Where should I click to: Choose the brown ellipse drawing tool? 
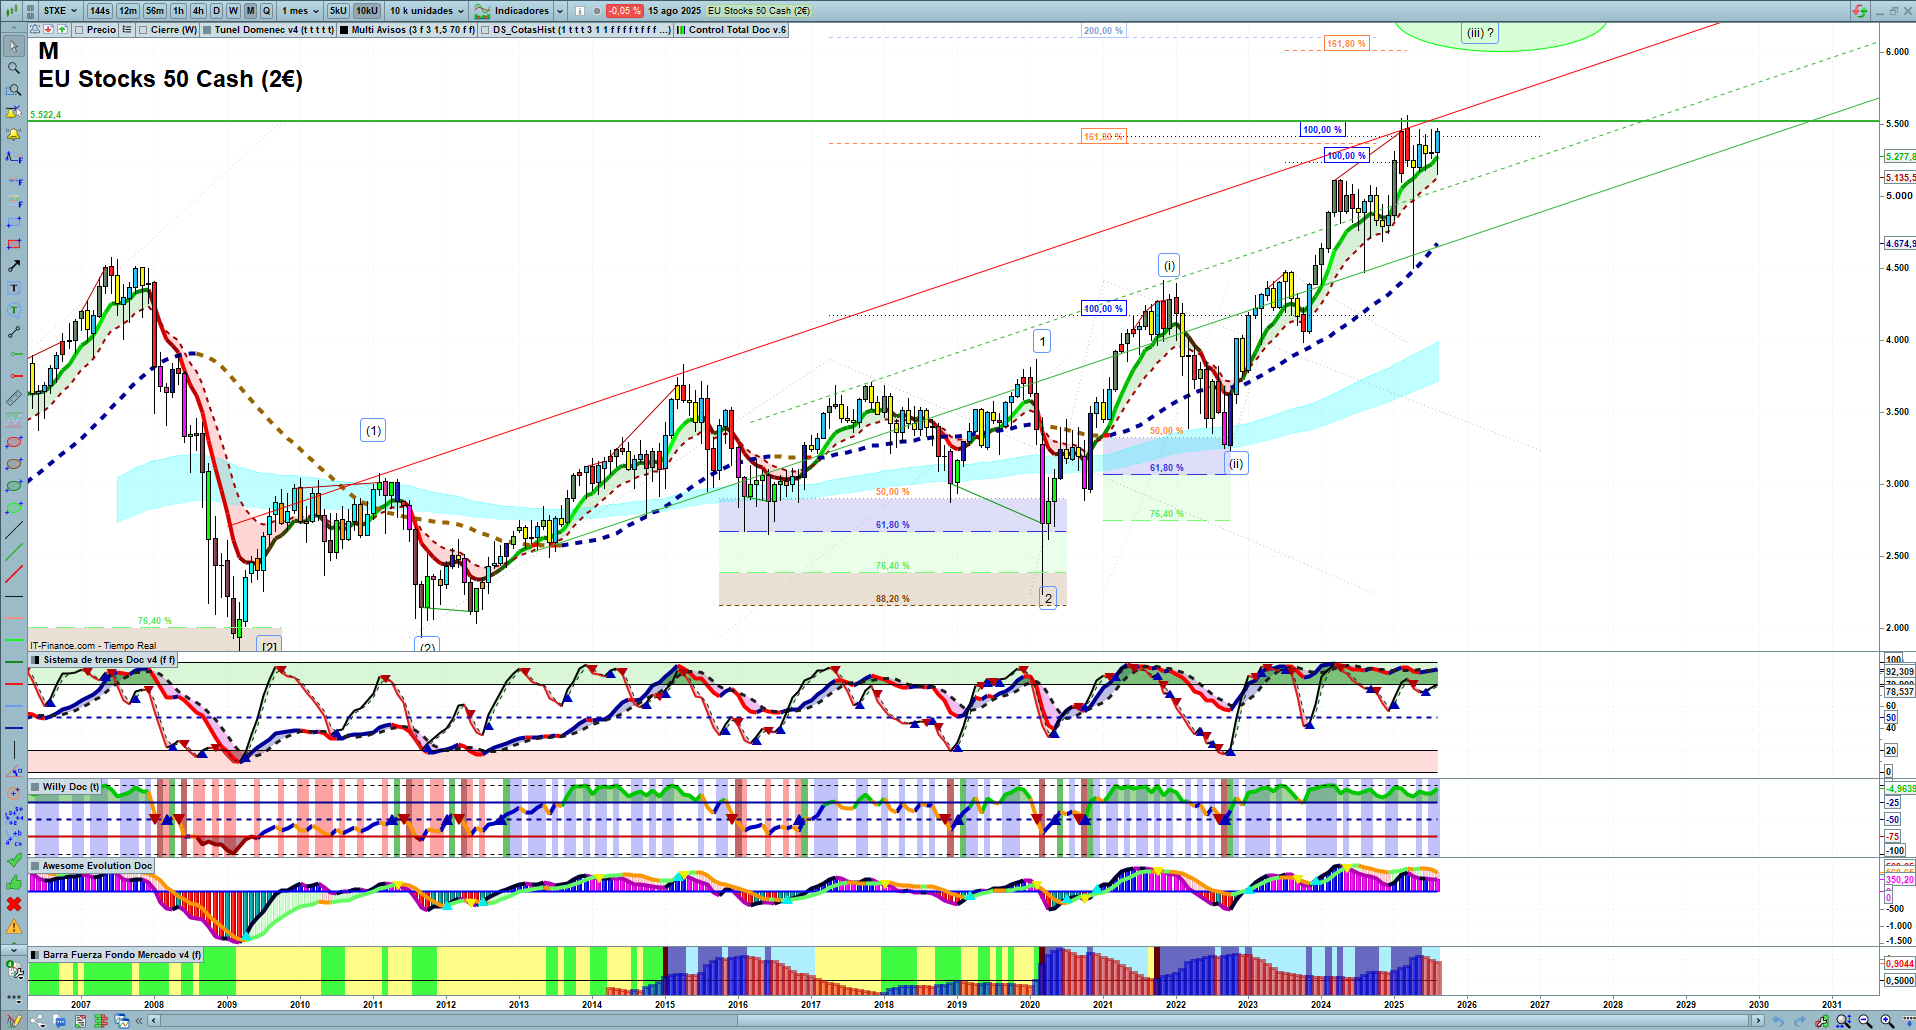click(x=14, y=464)
